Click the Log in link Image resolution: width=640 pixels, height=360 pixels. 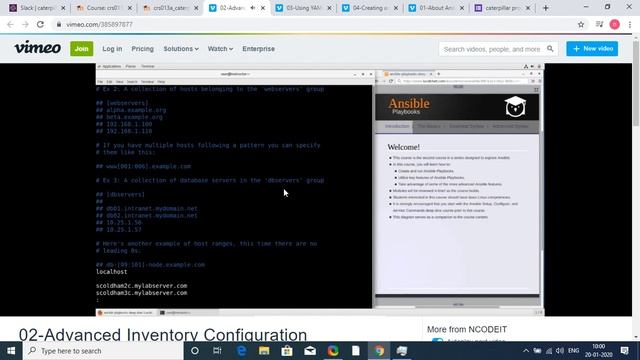coord(112,49)
